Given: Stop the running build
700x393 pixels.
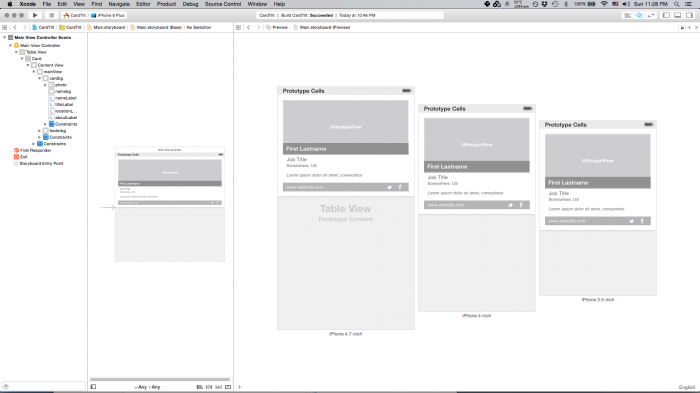Looking at the screenshot, I should pyautogui.click(x=51, y=15).
